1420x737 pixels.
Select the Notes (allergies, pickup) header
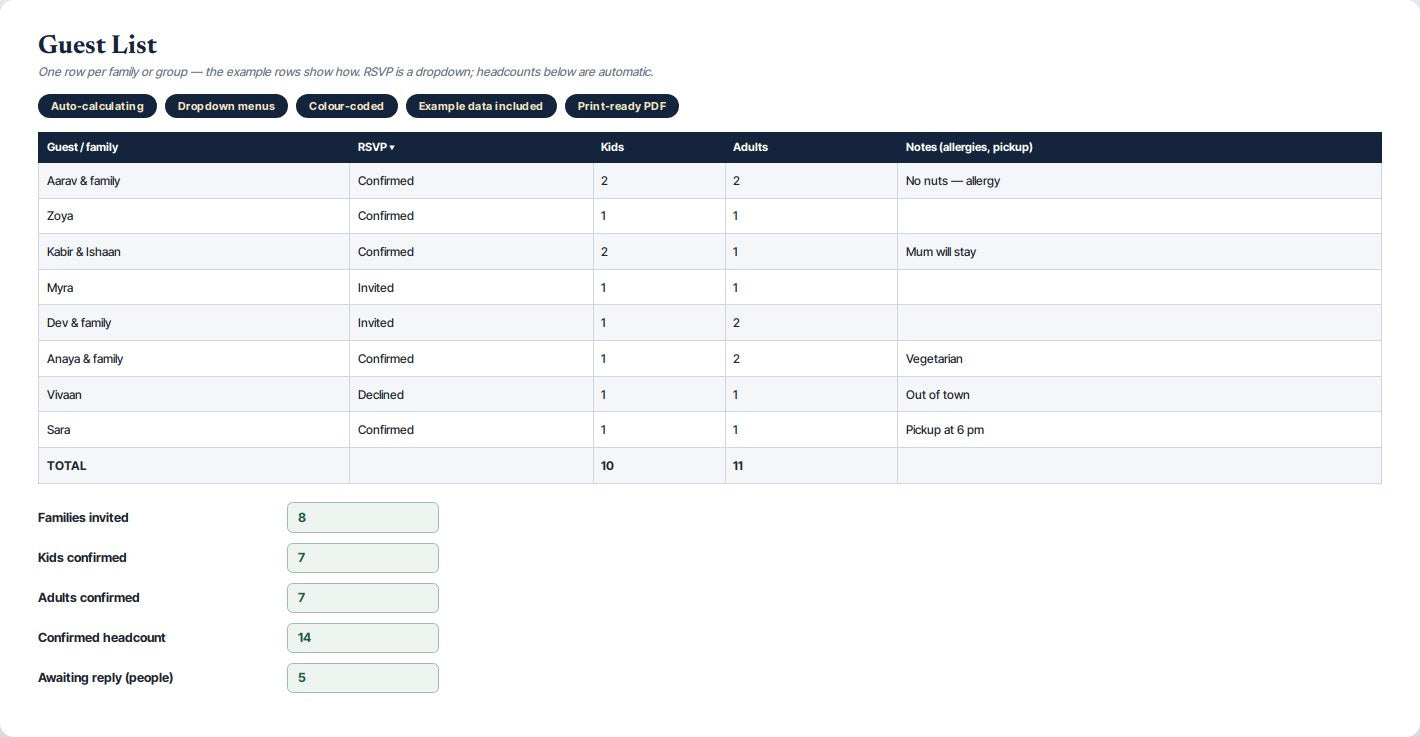pos(1139,147)
